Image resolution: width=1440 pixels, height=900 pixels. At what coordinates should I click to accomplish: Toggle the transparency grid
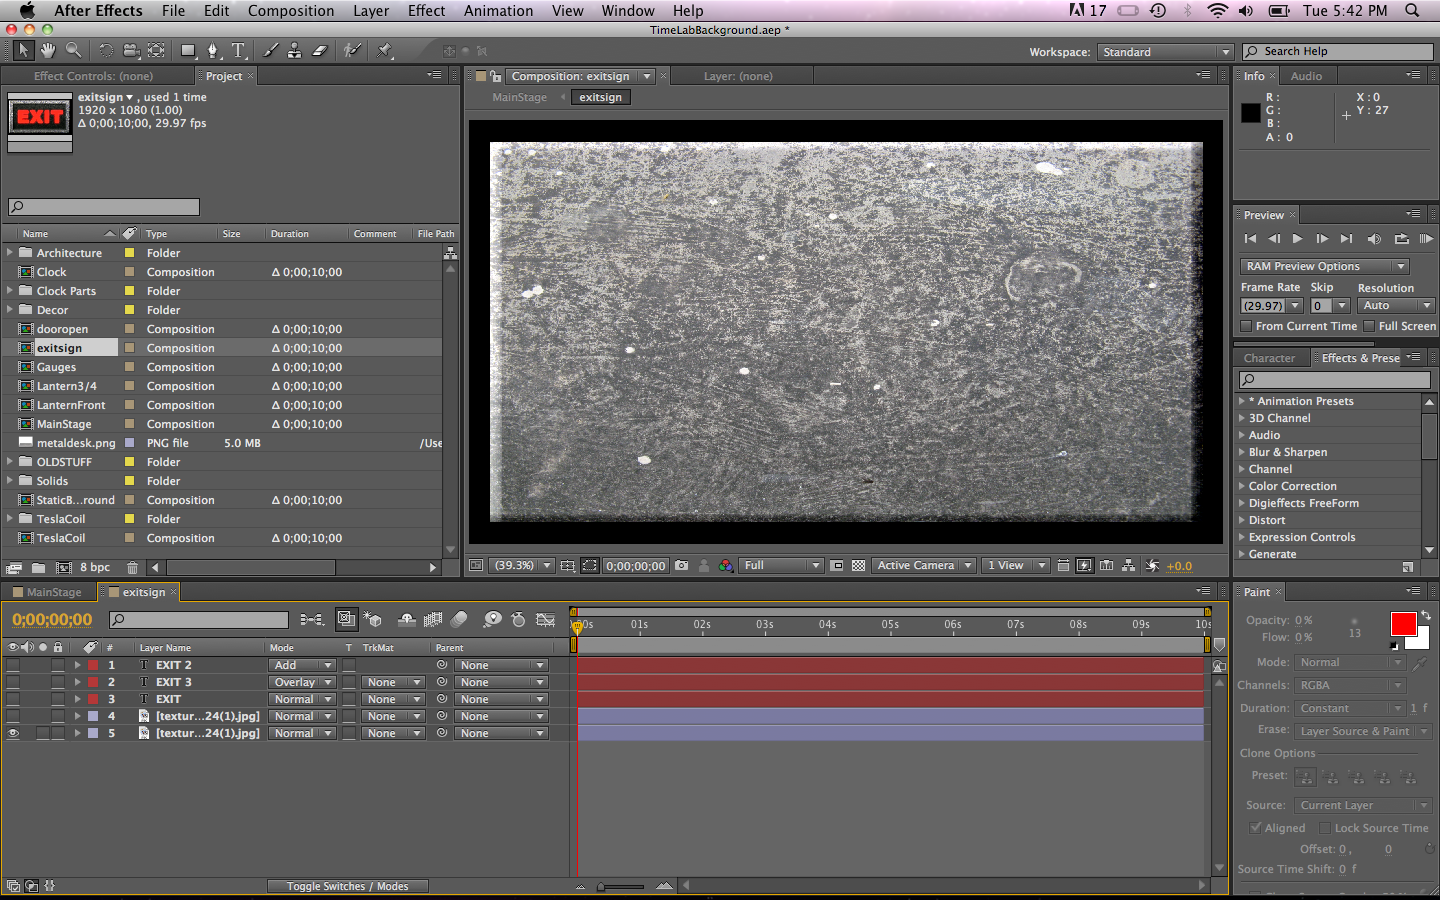point(858,565)
